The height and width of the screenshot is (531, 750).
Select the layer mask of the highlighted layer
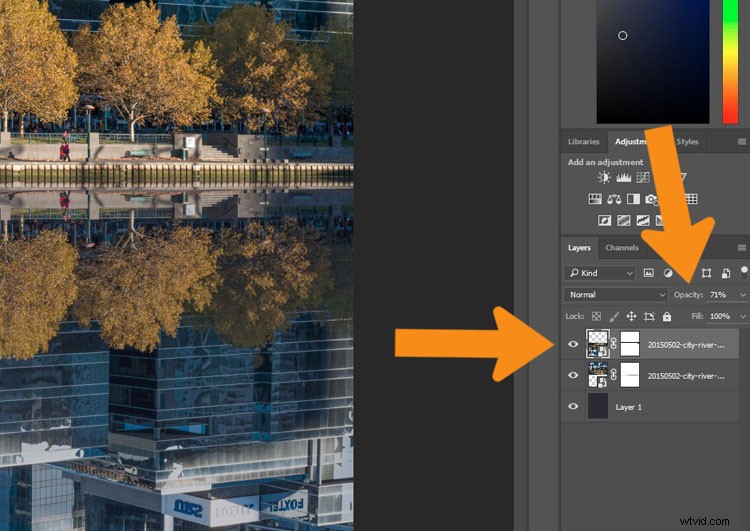[629, 344]
